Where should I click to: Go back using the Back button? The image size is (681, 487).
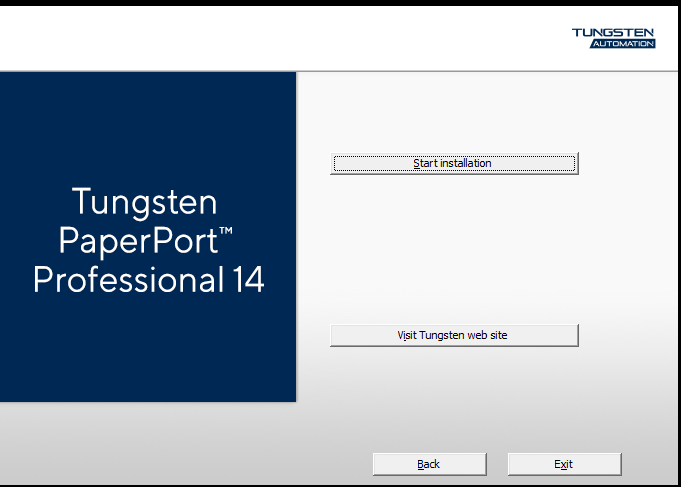pyautogui.click(x=429, y=464)
